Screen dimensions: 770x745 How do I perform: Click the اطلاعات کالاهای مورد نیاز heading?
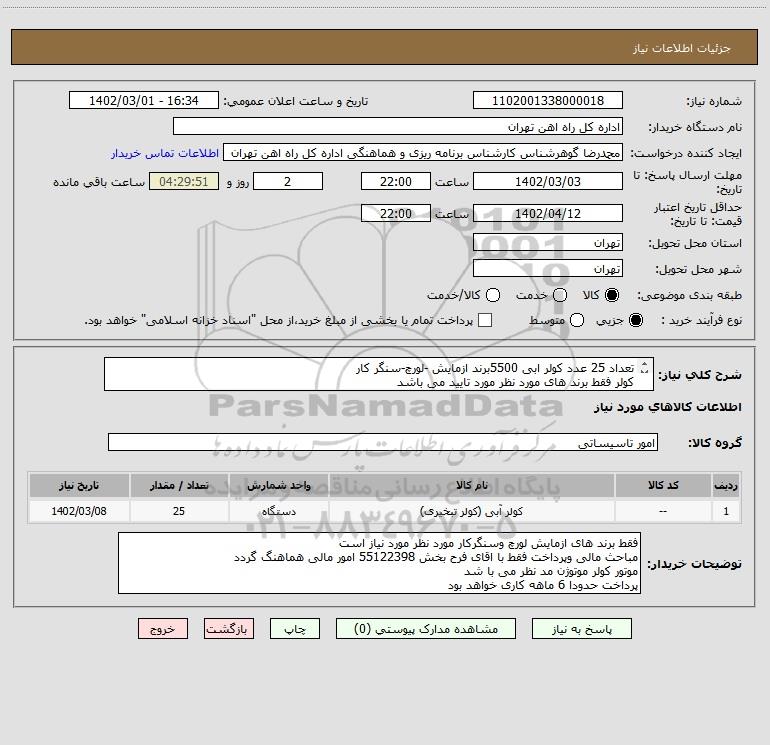pyautogui.click(x=668, y=407)
